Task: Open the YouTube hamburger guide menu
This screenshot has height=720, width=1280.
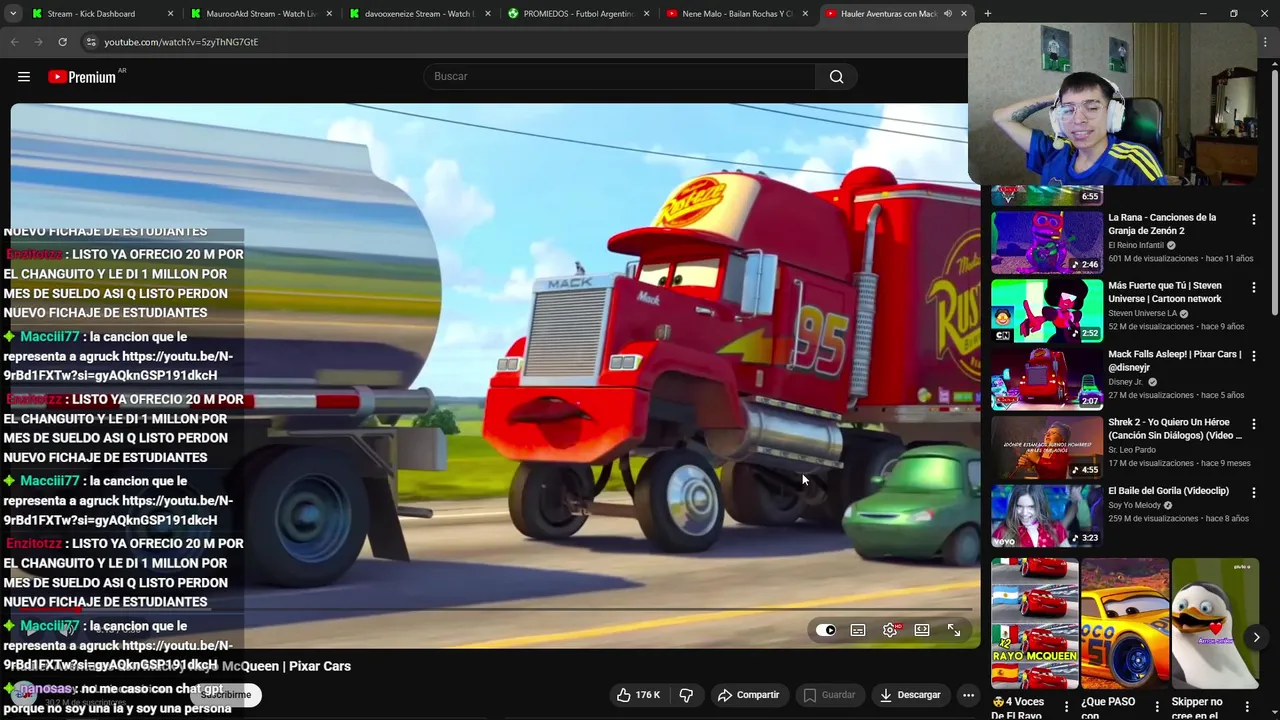Action: pos(24,77)
